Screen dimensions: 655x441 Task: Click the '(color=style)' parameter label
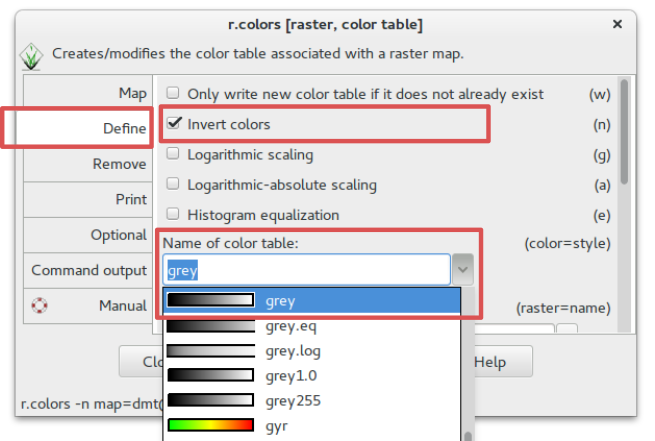pos(567,243)
